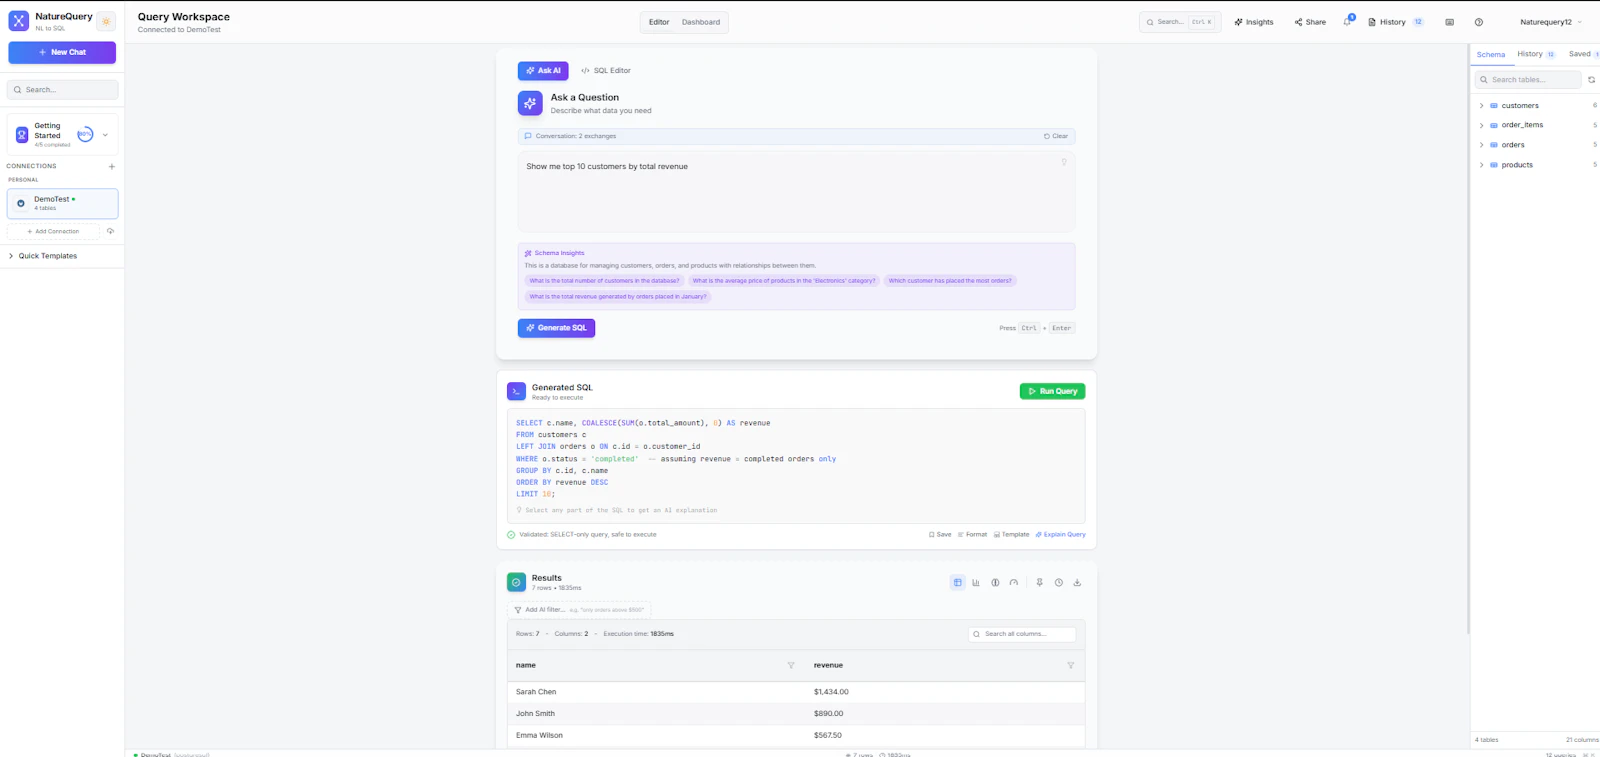Switch to the Editor tab
The height and width of the screenshot is (757, 1600).
pyautogui.click(x=659, y=22)
